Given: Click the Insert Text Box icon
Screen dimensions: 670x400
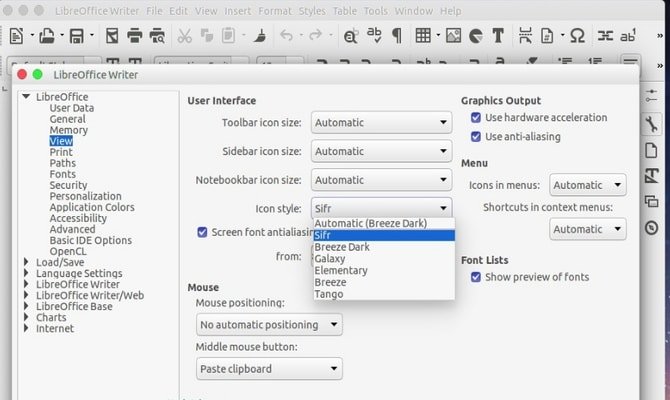Looking at the screenshot, I should 498,36.
